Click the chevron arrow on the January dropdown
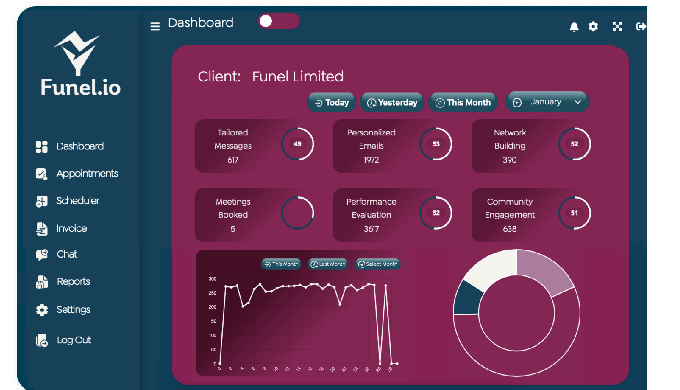 point(578,102)
